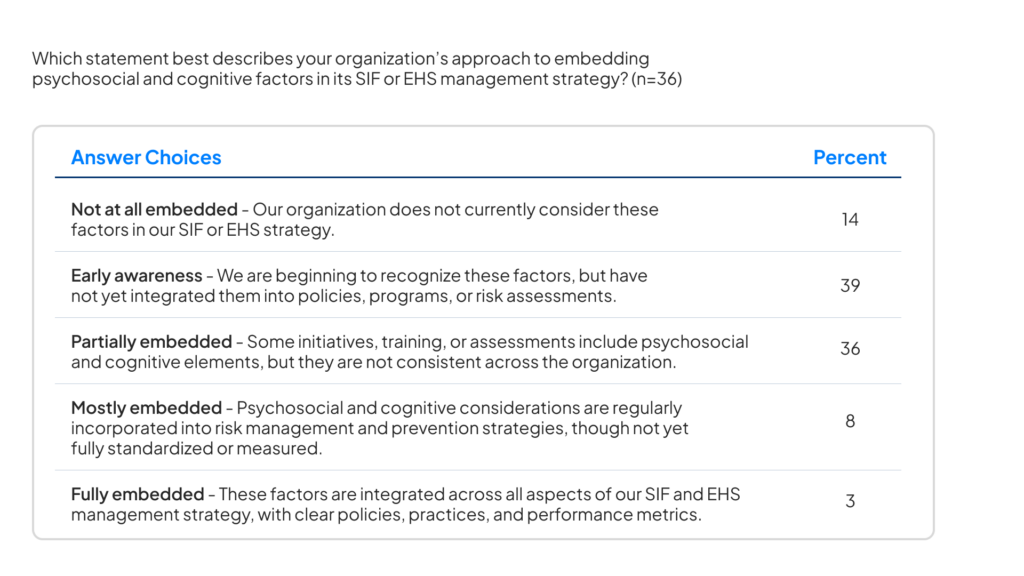The width and height of the screenshot is (1024, 576).
Task: Click the Answer Choices column header
Action: [x=146, y=157]
